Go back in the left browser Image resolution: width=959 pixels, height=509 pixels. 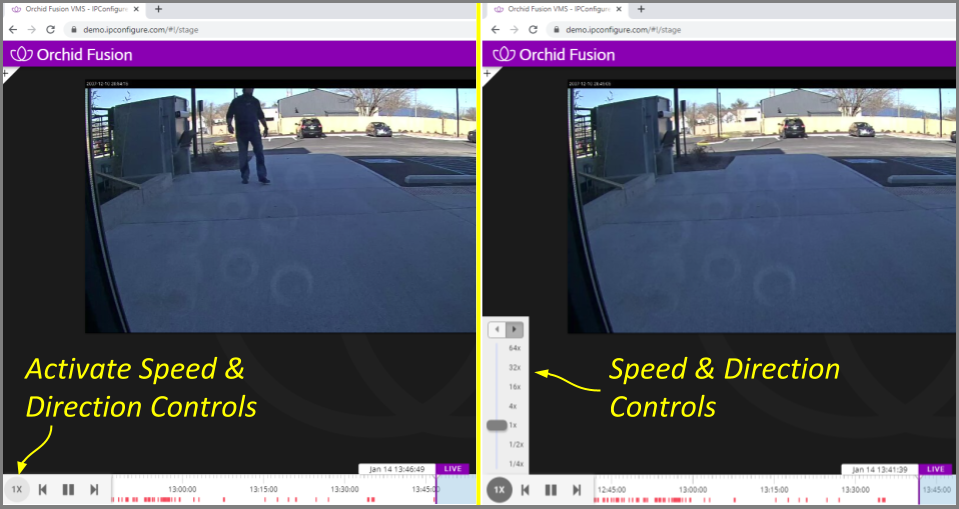(13, 29)
